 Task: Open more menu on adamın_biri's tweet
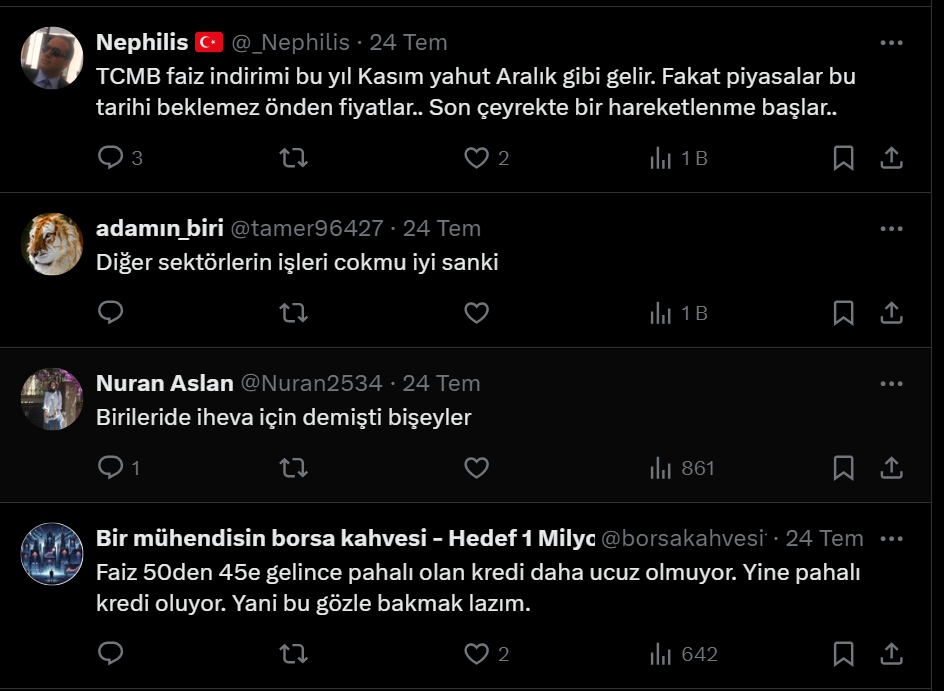click(x=891, y=229)
